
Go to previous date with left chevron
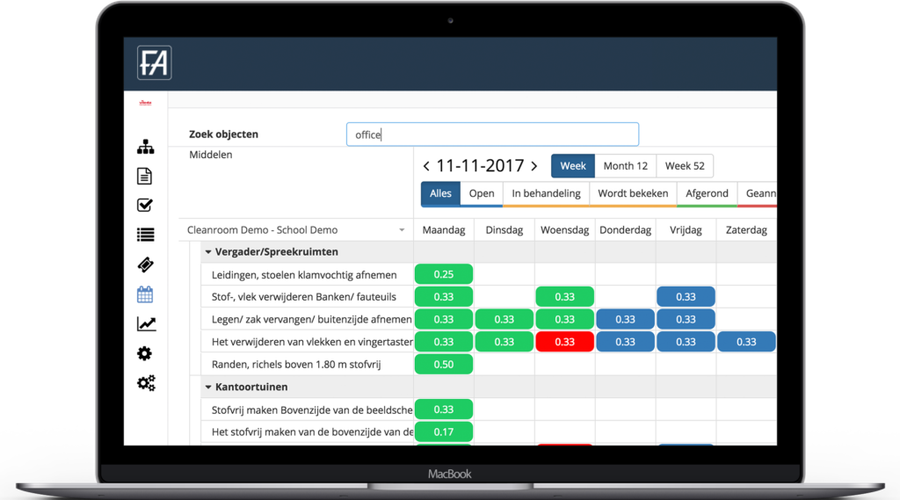[x=426, y=166]
